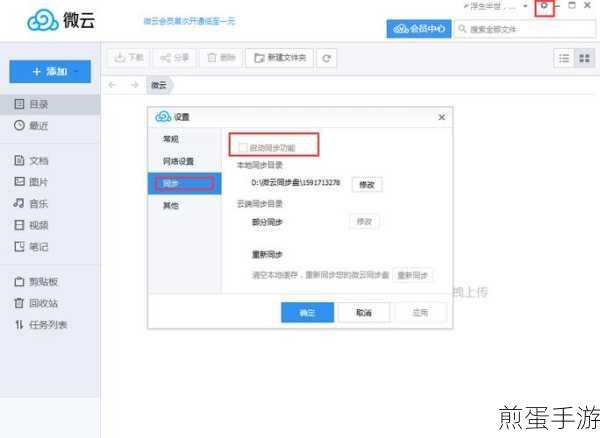Click the 下载 download toolbar button
The image size is (600, 438).
[129, 58]
